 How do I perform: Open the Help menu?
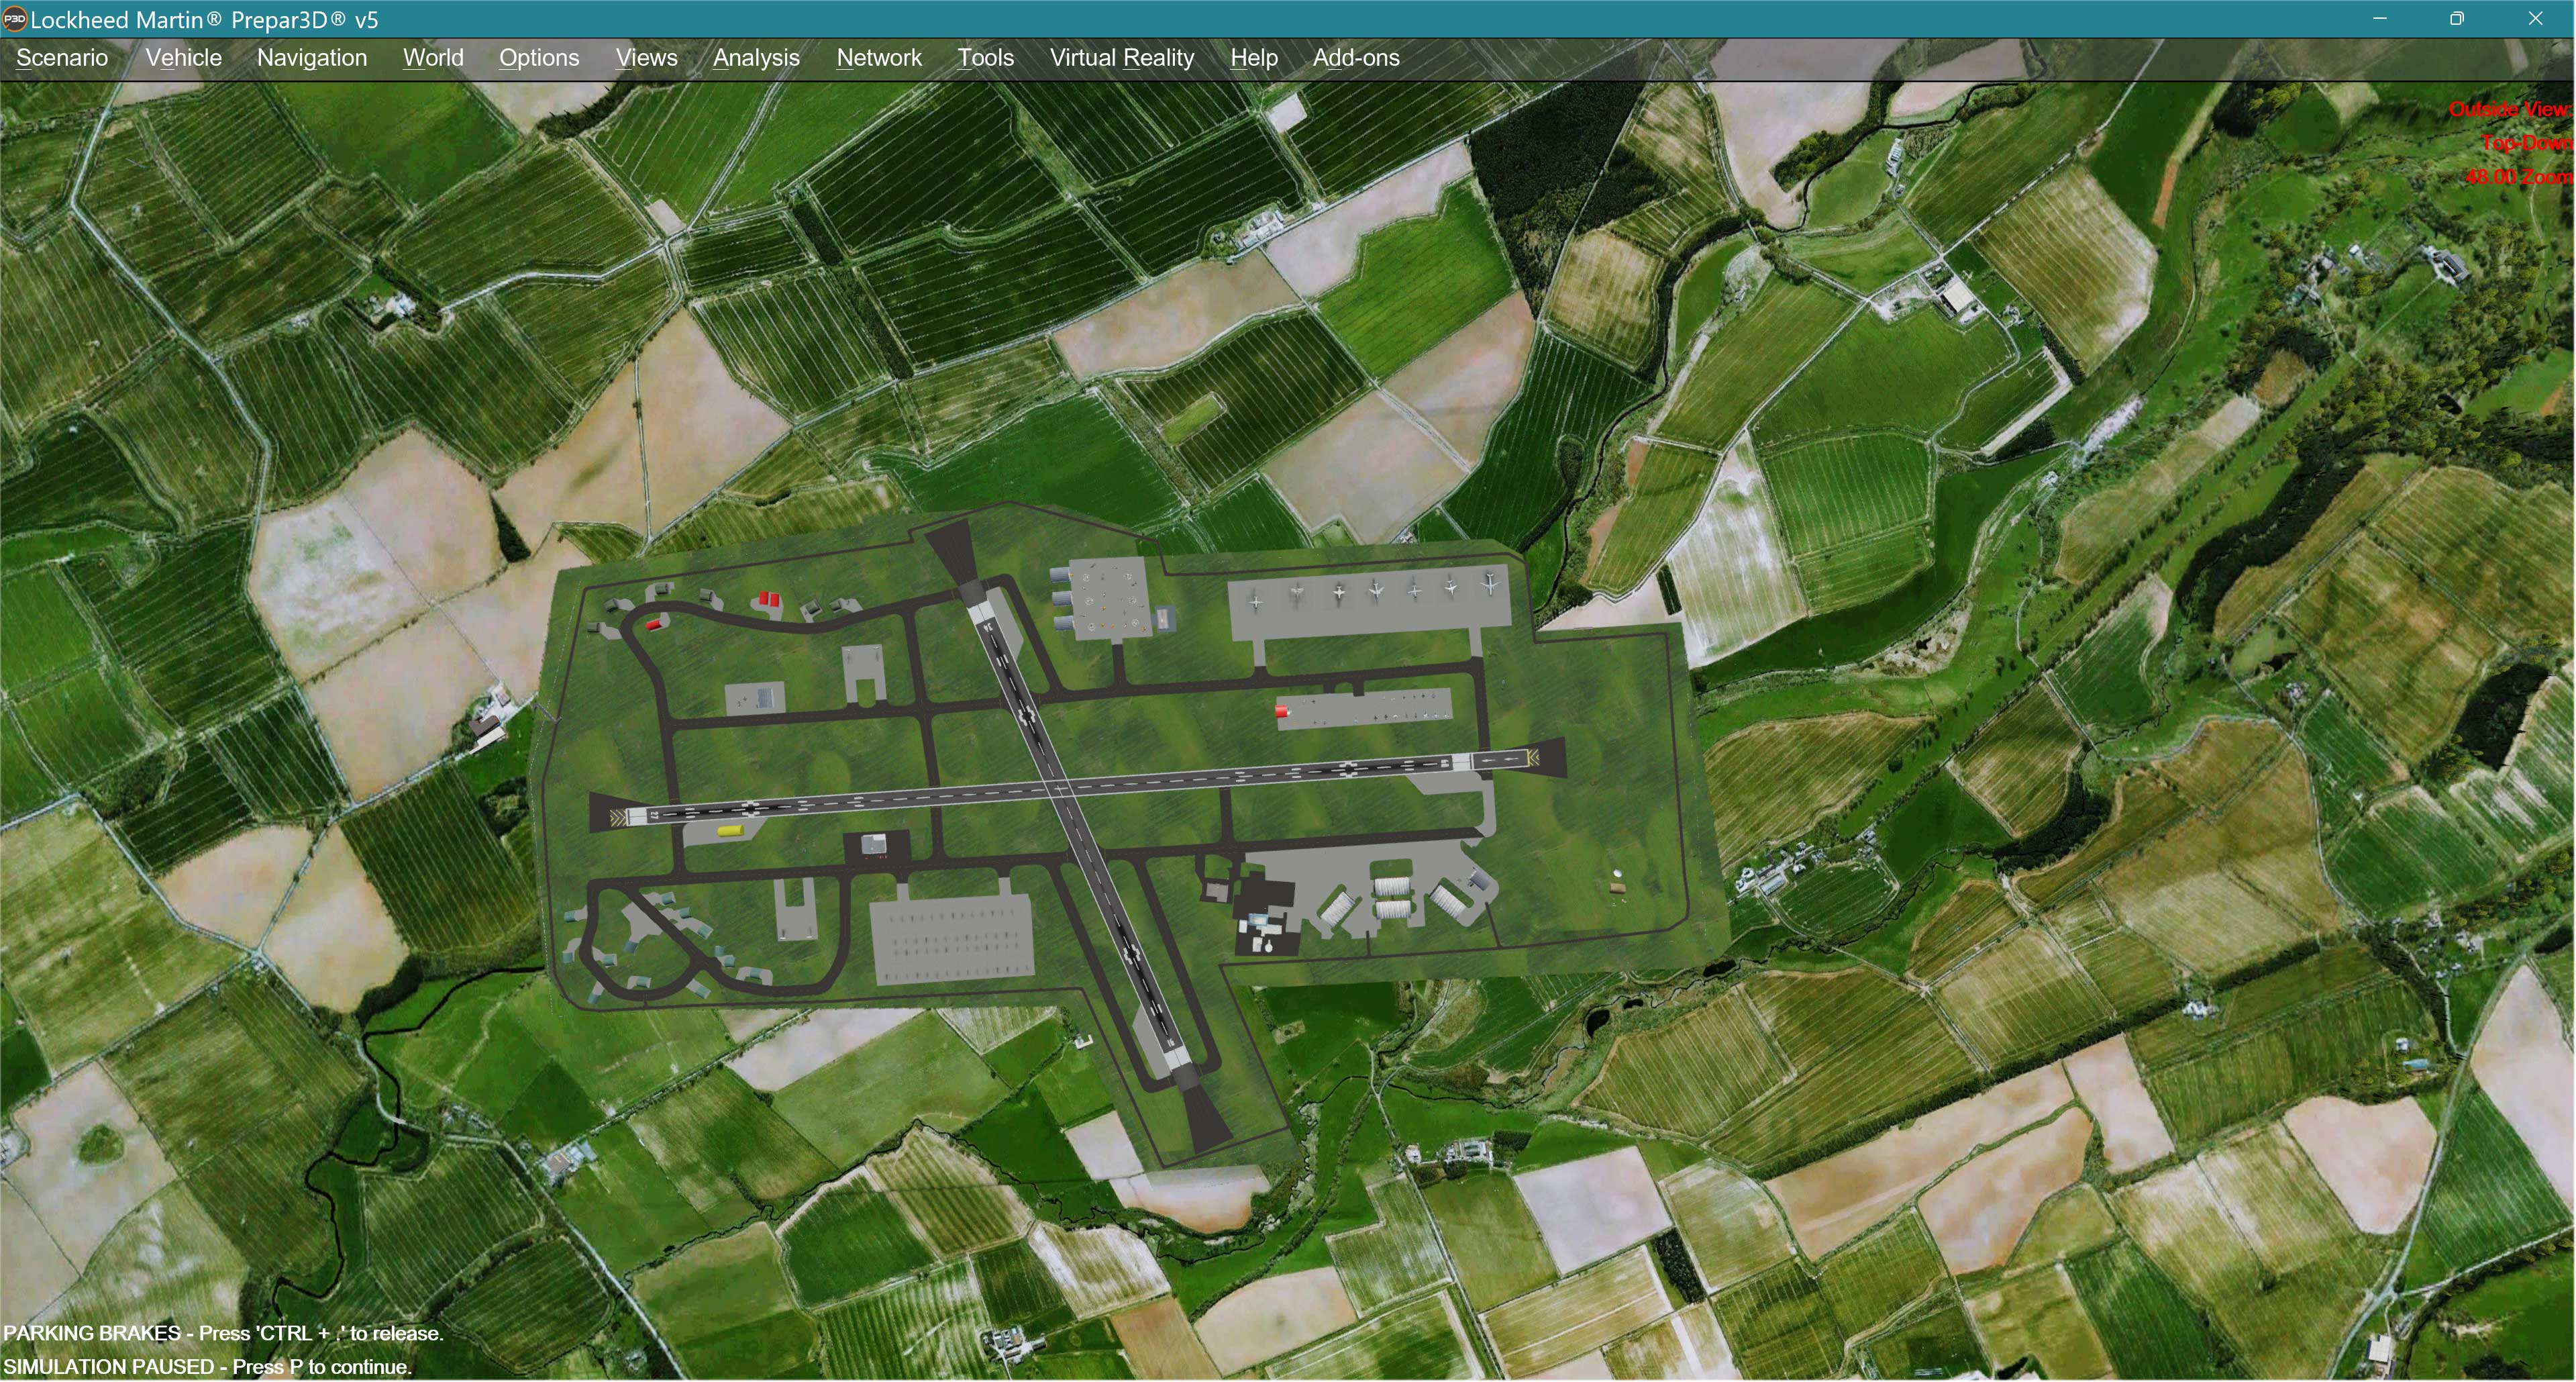(x=1254, y=58)
